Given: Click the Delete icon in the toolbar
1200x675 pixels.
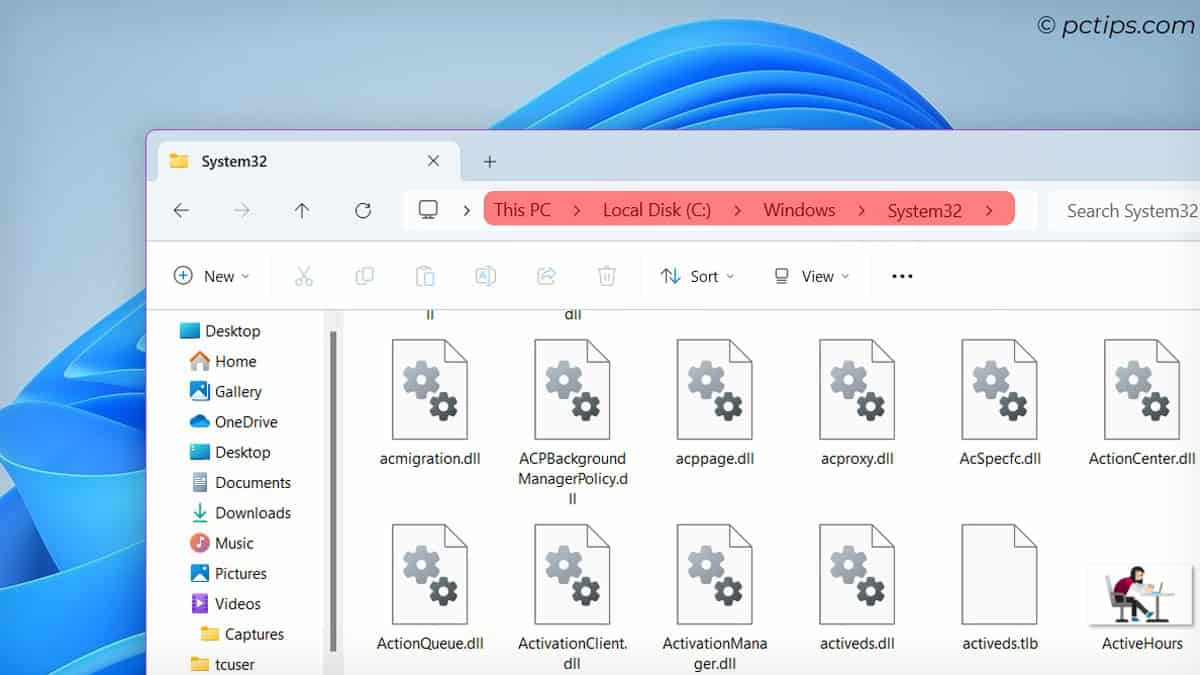Looking at the screenshot, I should click(x=606, y=276).
